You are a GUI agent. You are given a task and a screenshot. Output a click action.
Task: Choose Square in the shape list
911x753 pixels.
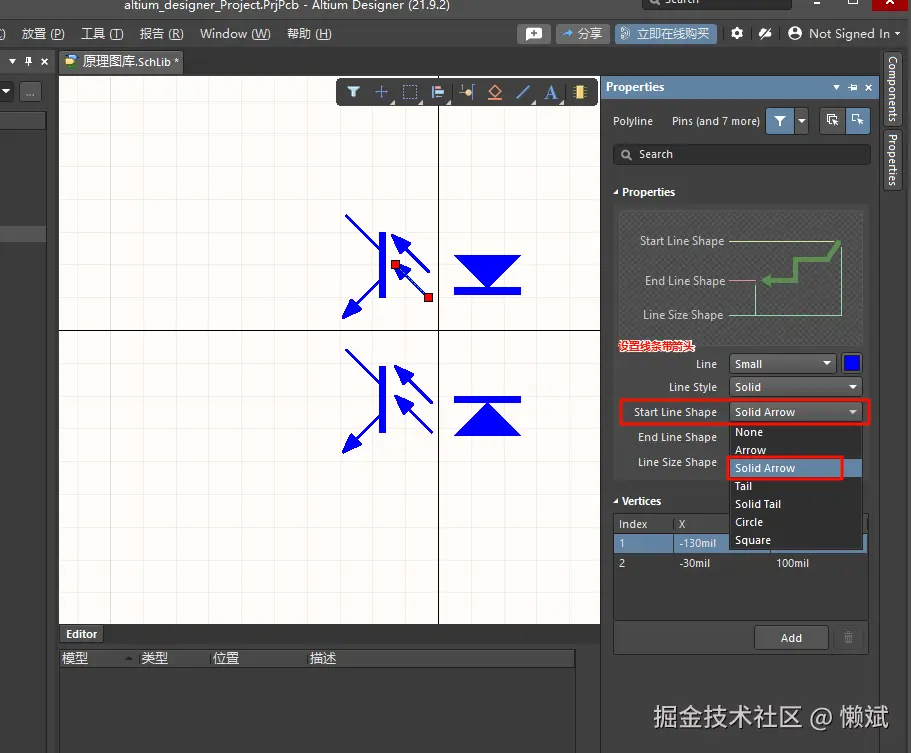tap(795, 540)
